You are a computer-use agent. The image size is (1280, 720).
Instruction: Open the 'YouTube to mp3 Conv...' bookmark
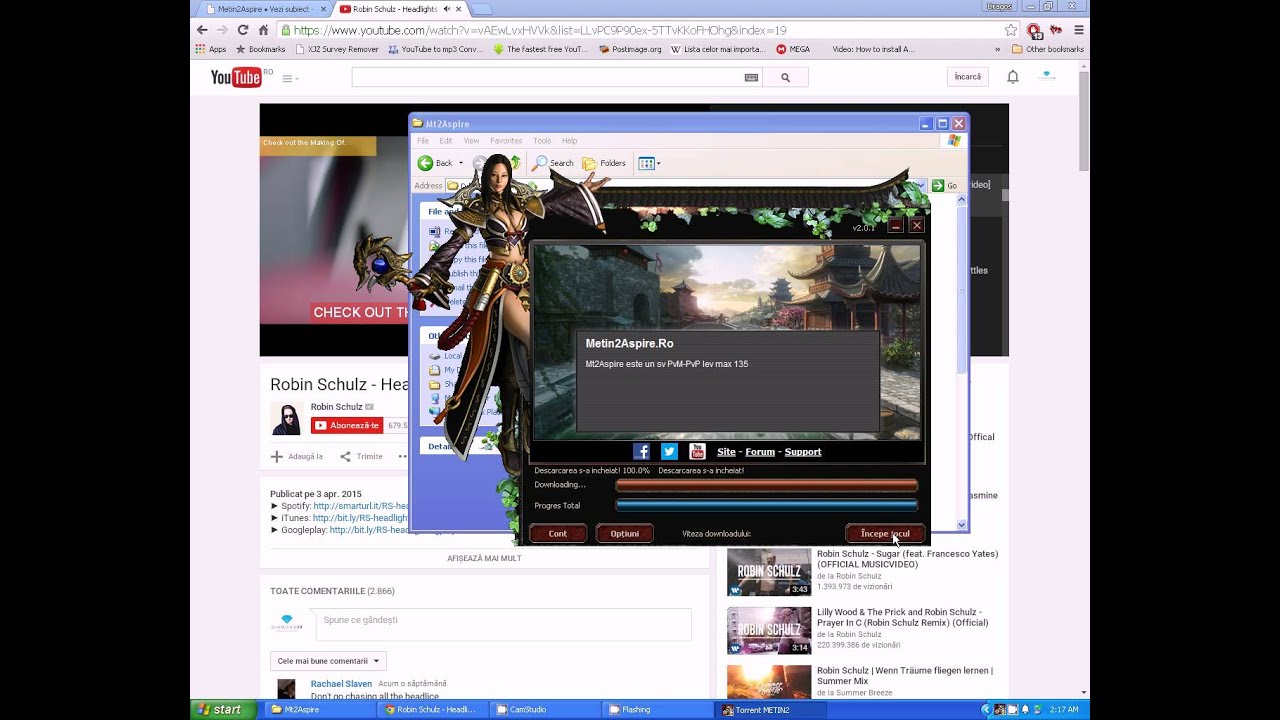click(436, 49)
